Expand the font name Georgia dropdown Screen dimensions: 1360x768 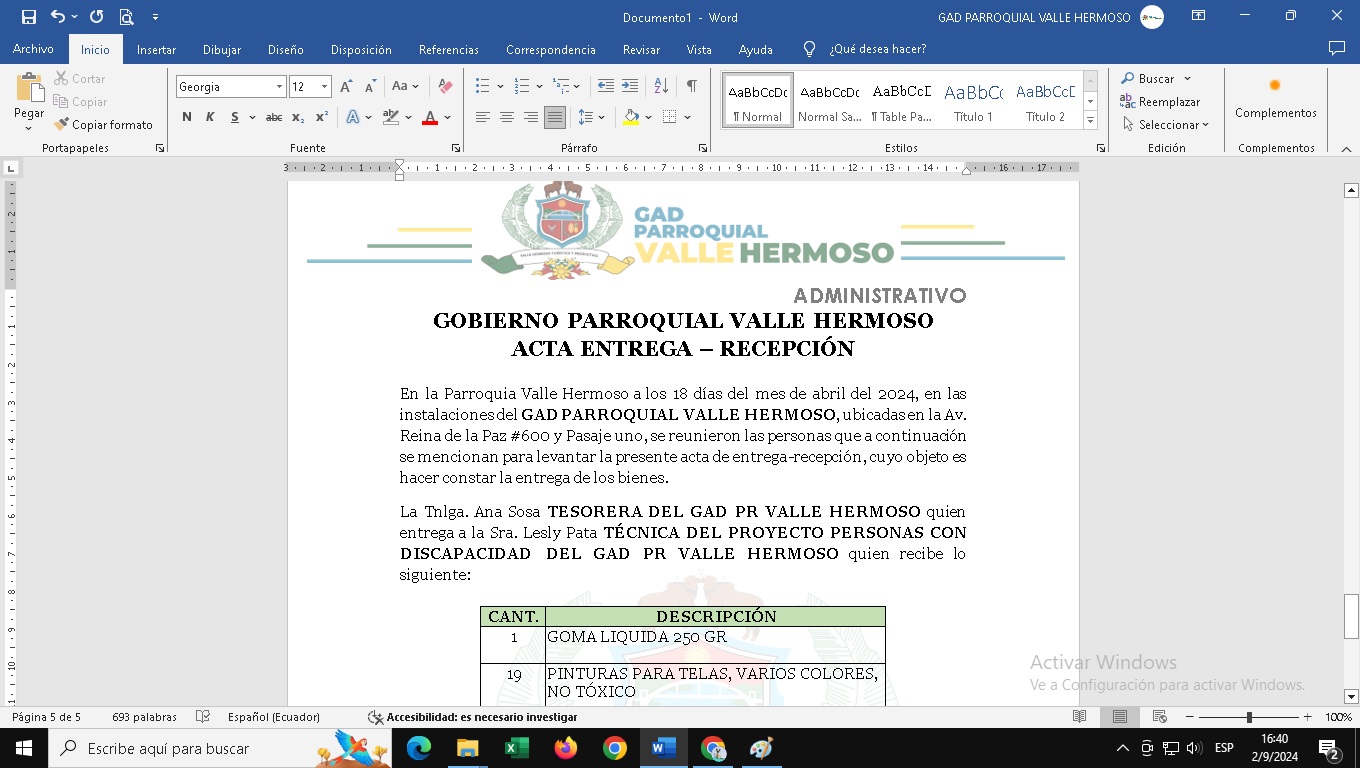(279, 87)
